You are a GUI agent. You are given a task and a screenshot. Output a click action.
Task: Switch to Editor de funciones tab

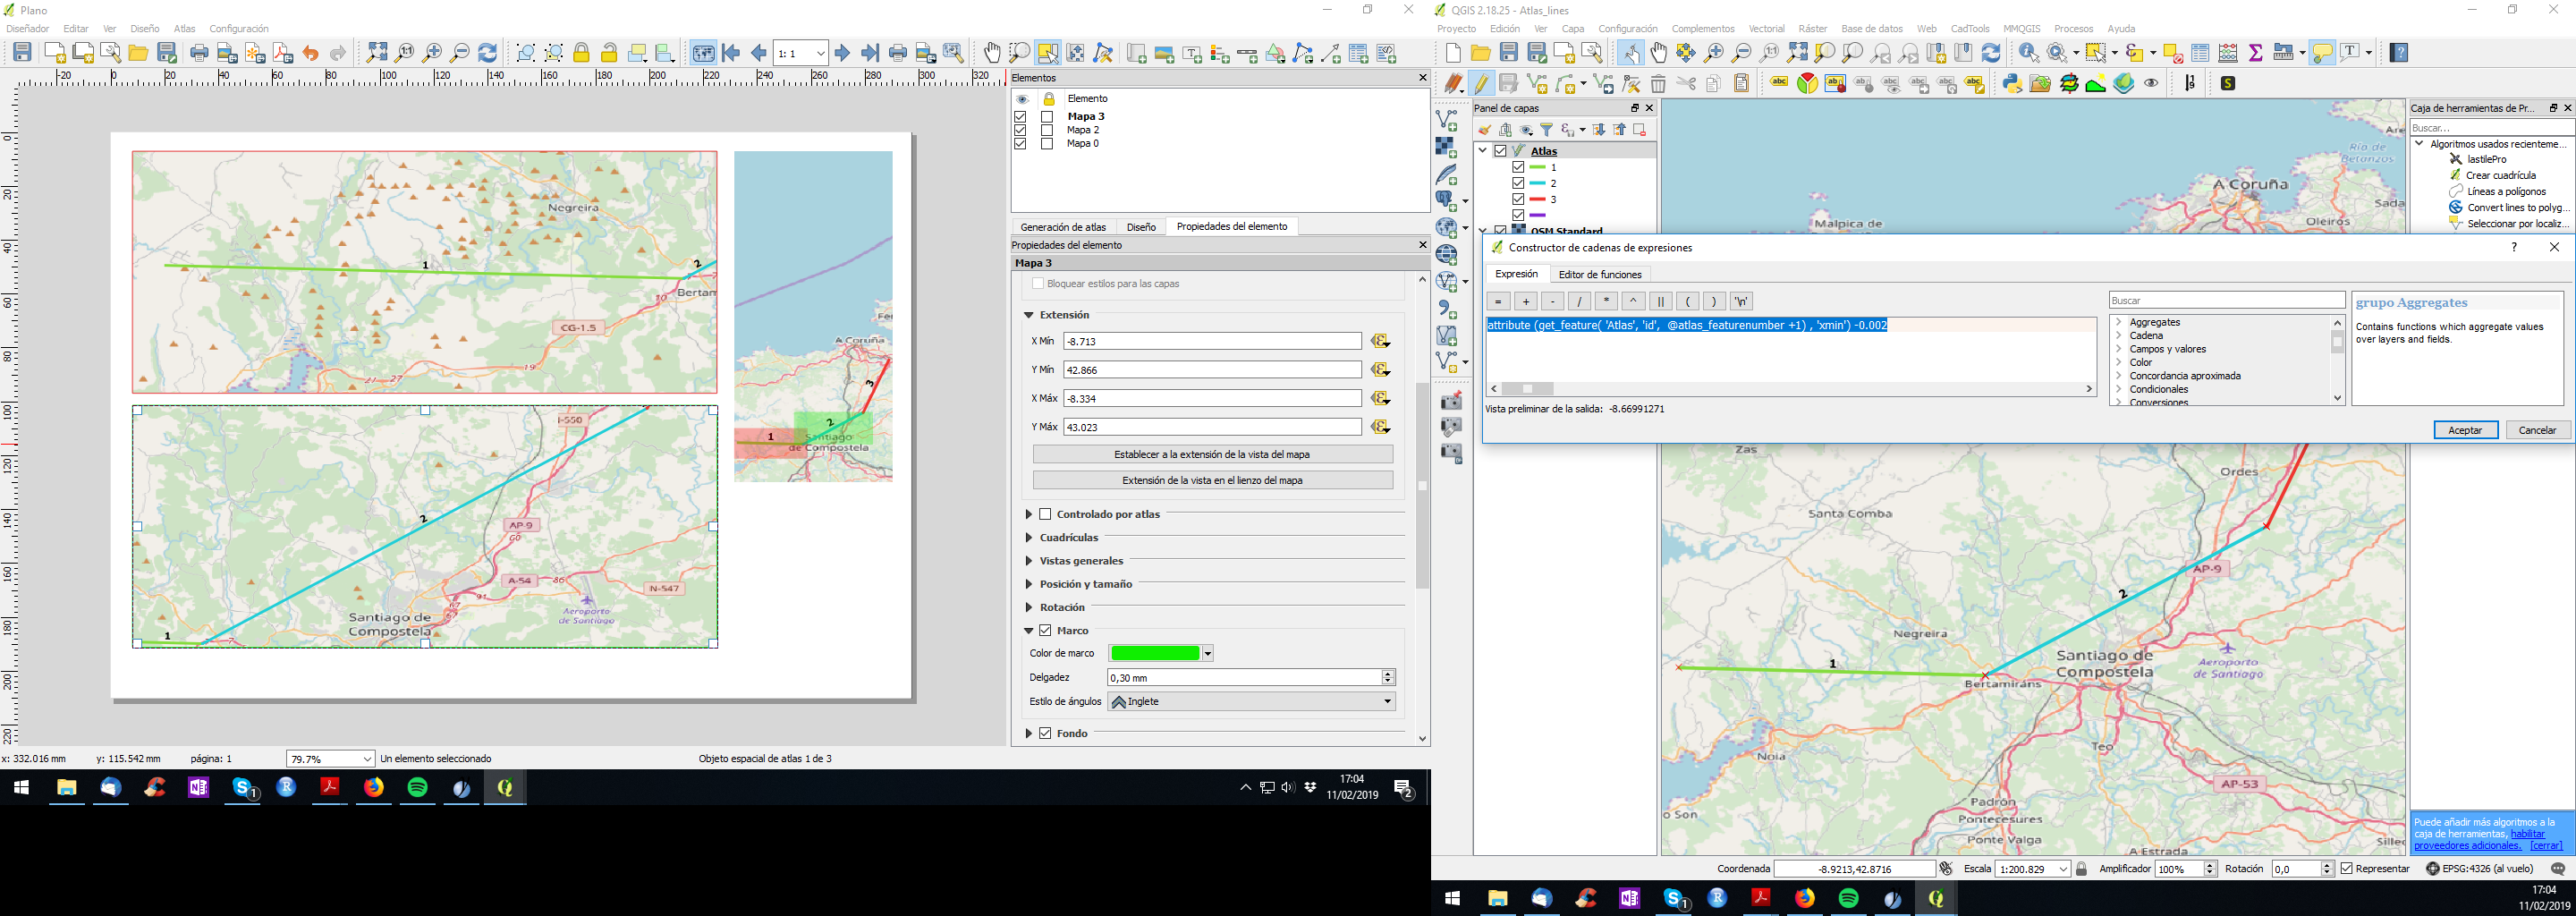(1600, 274)
